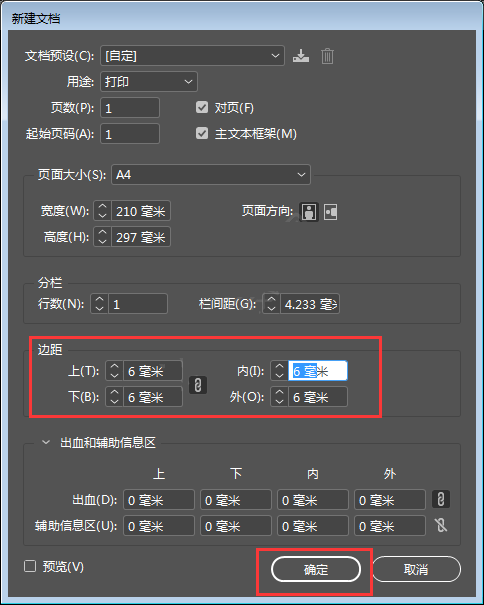This screenshot has width=484, height=605.
Task: Uncheck the 对页 facing pages checkbox
Action: pyautogui.click(x=202, y=107)
